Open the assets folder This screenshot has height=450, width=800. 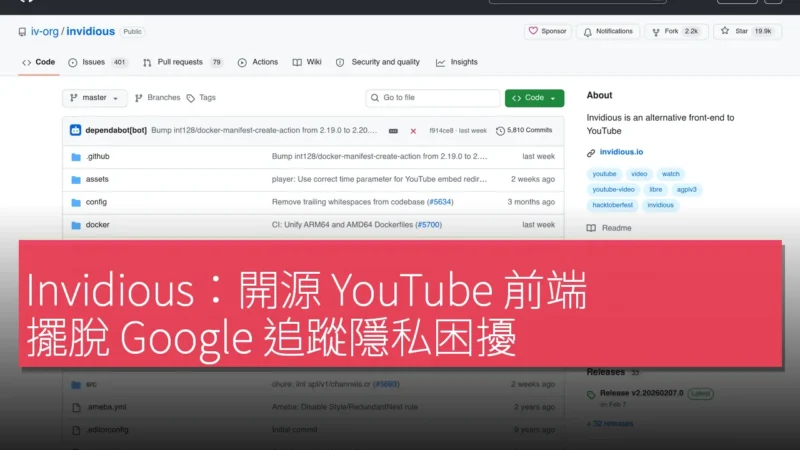coord(97,179)
